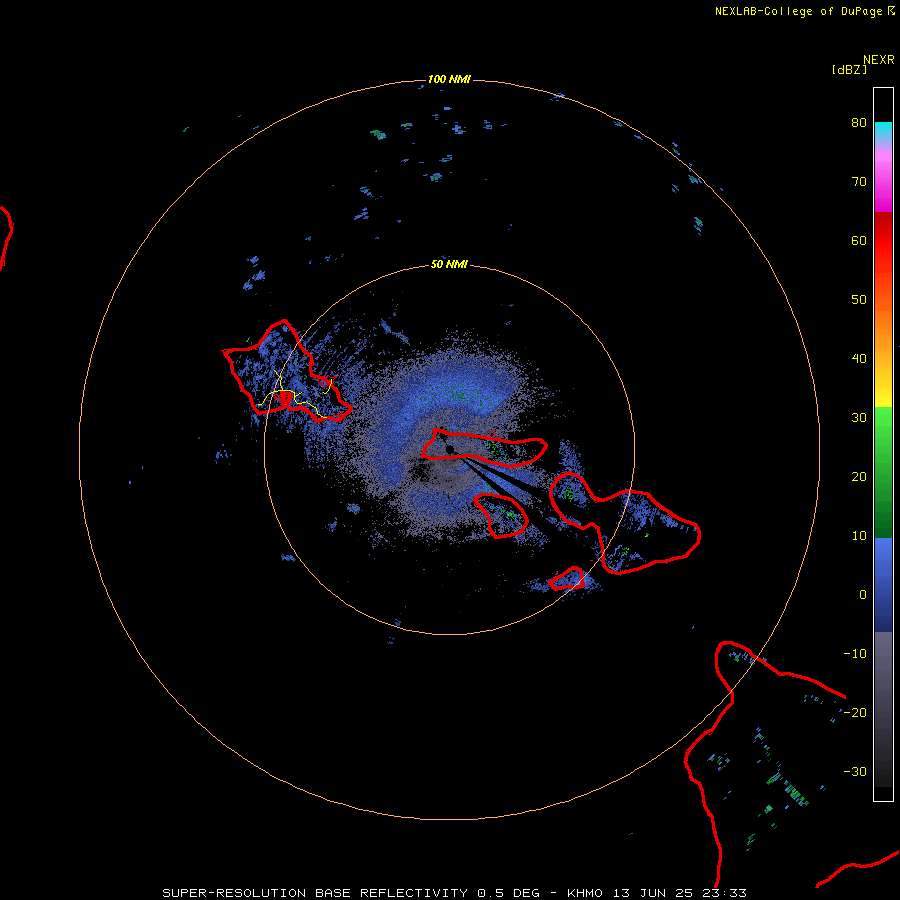Click the 30 dBZ scale value
The width and height of the screenshot is (900, 900).
click(x=859, y=418)
